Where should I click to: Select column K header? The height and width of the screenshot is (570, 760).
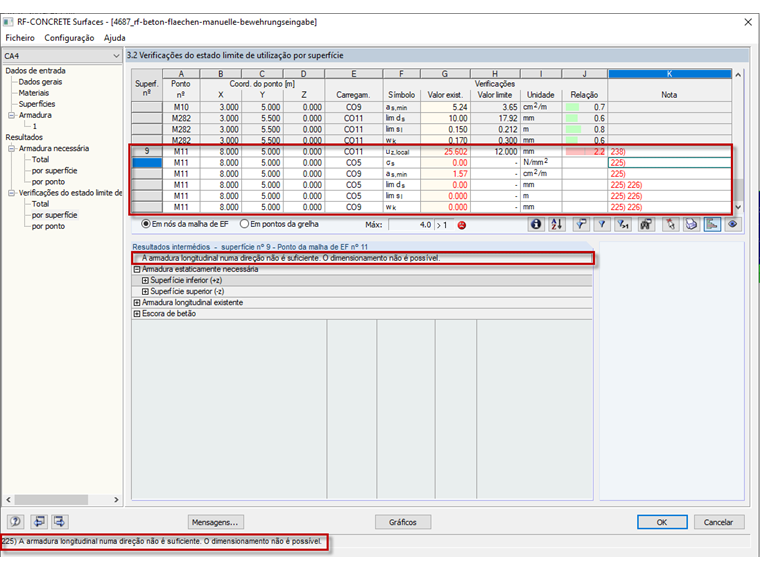tap(669, 74)
